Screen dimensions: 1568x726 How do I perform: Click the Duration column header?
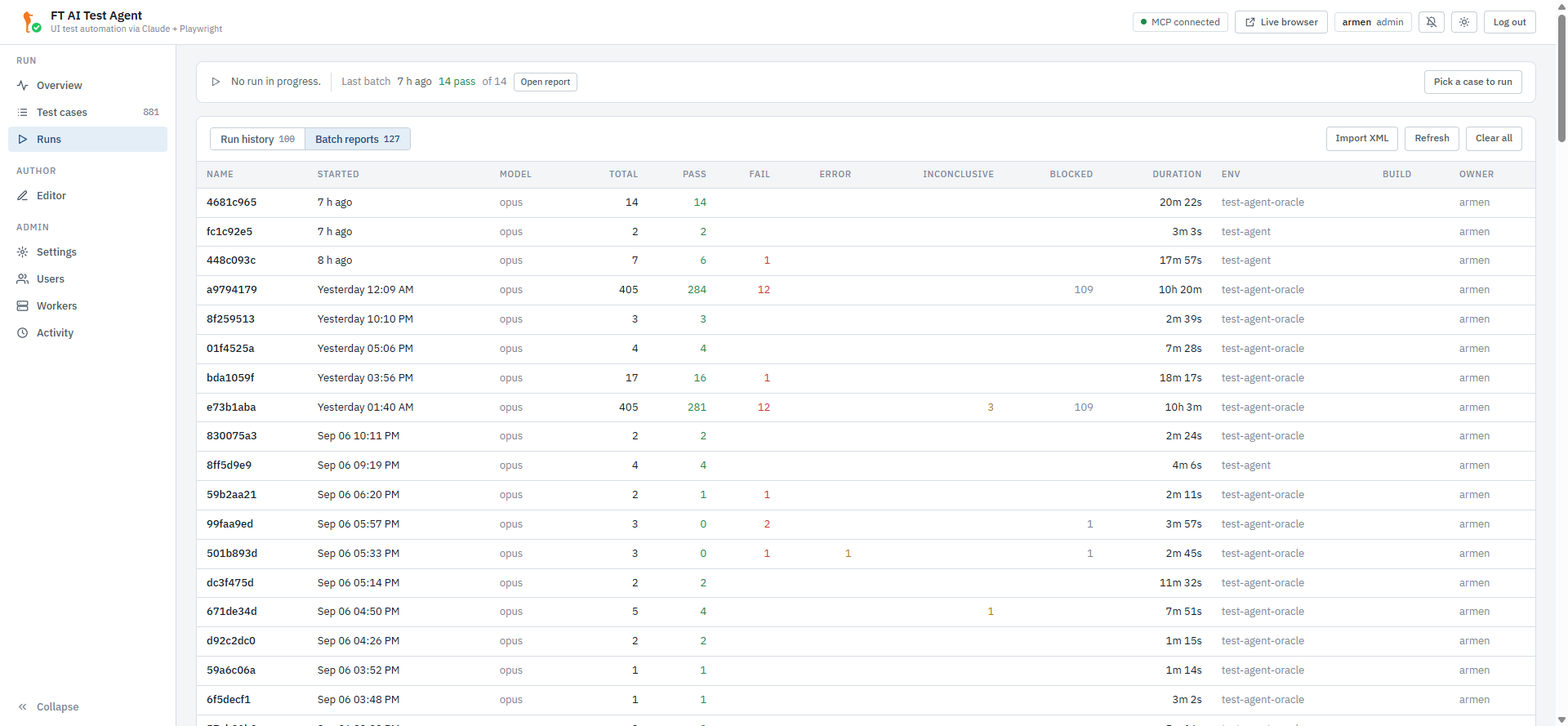1177,174
